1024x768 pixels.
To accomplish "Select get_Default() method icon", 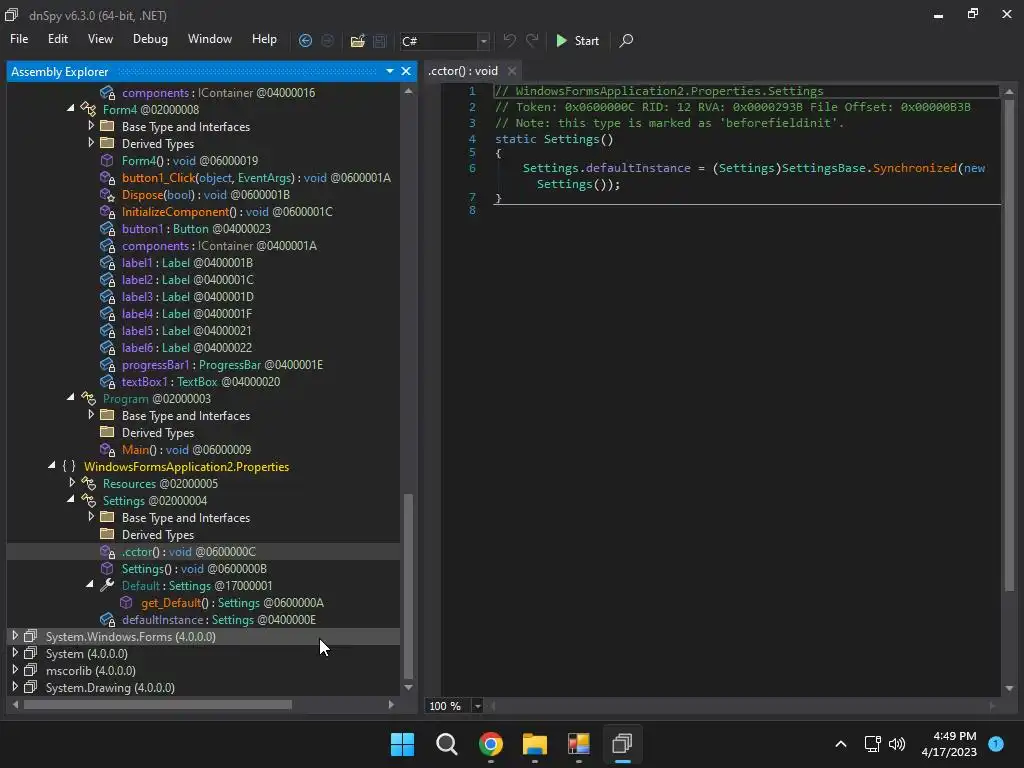I will 126,602.
